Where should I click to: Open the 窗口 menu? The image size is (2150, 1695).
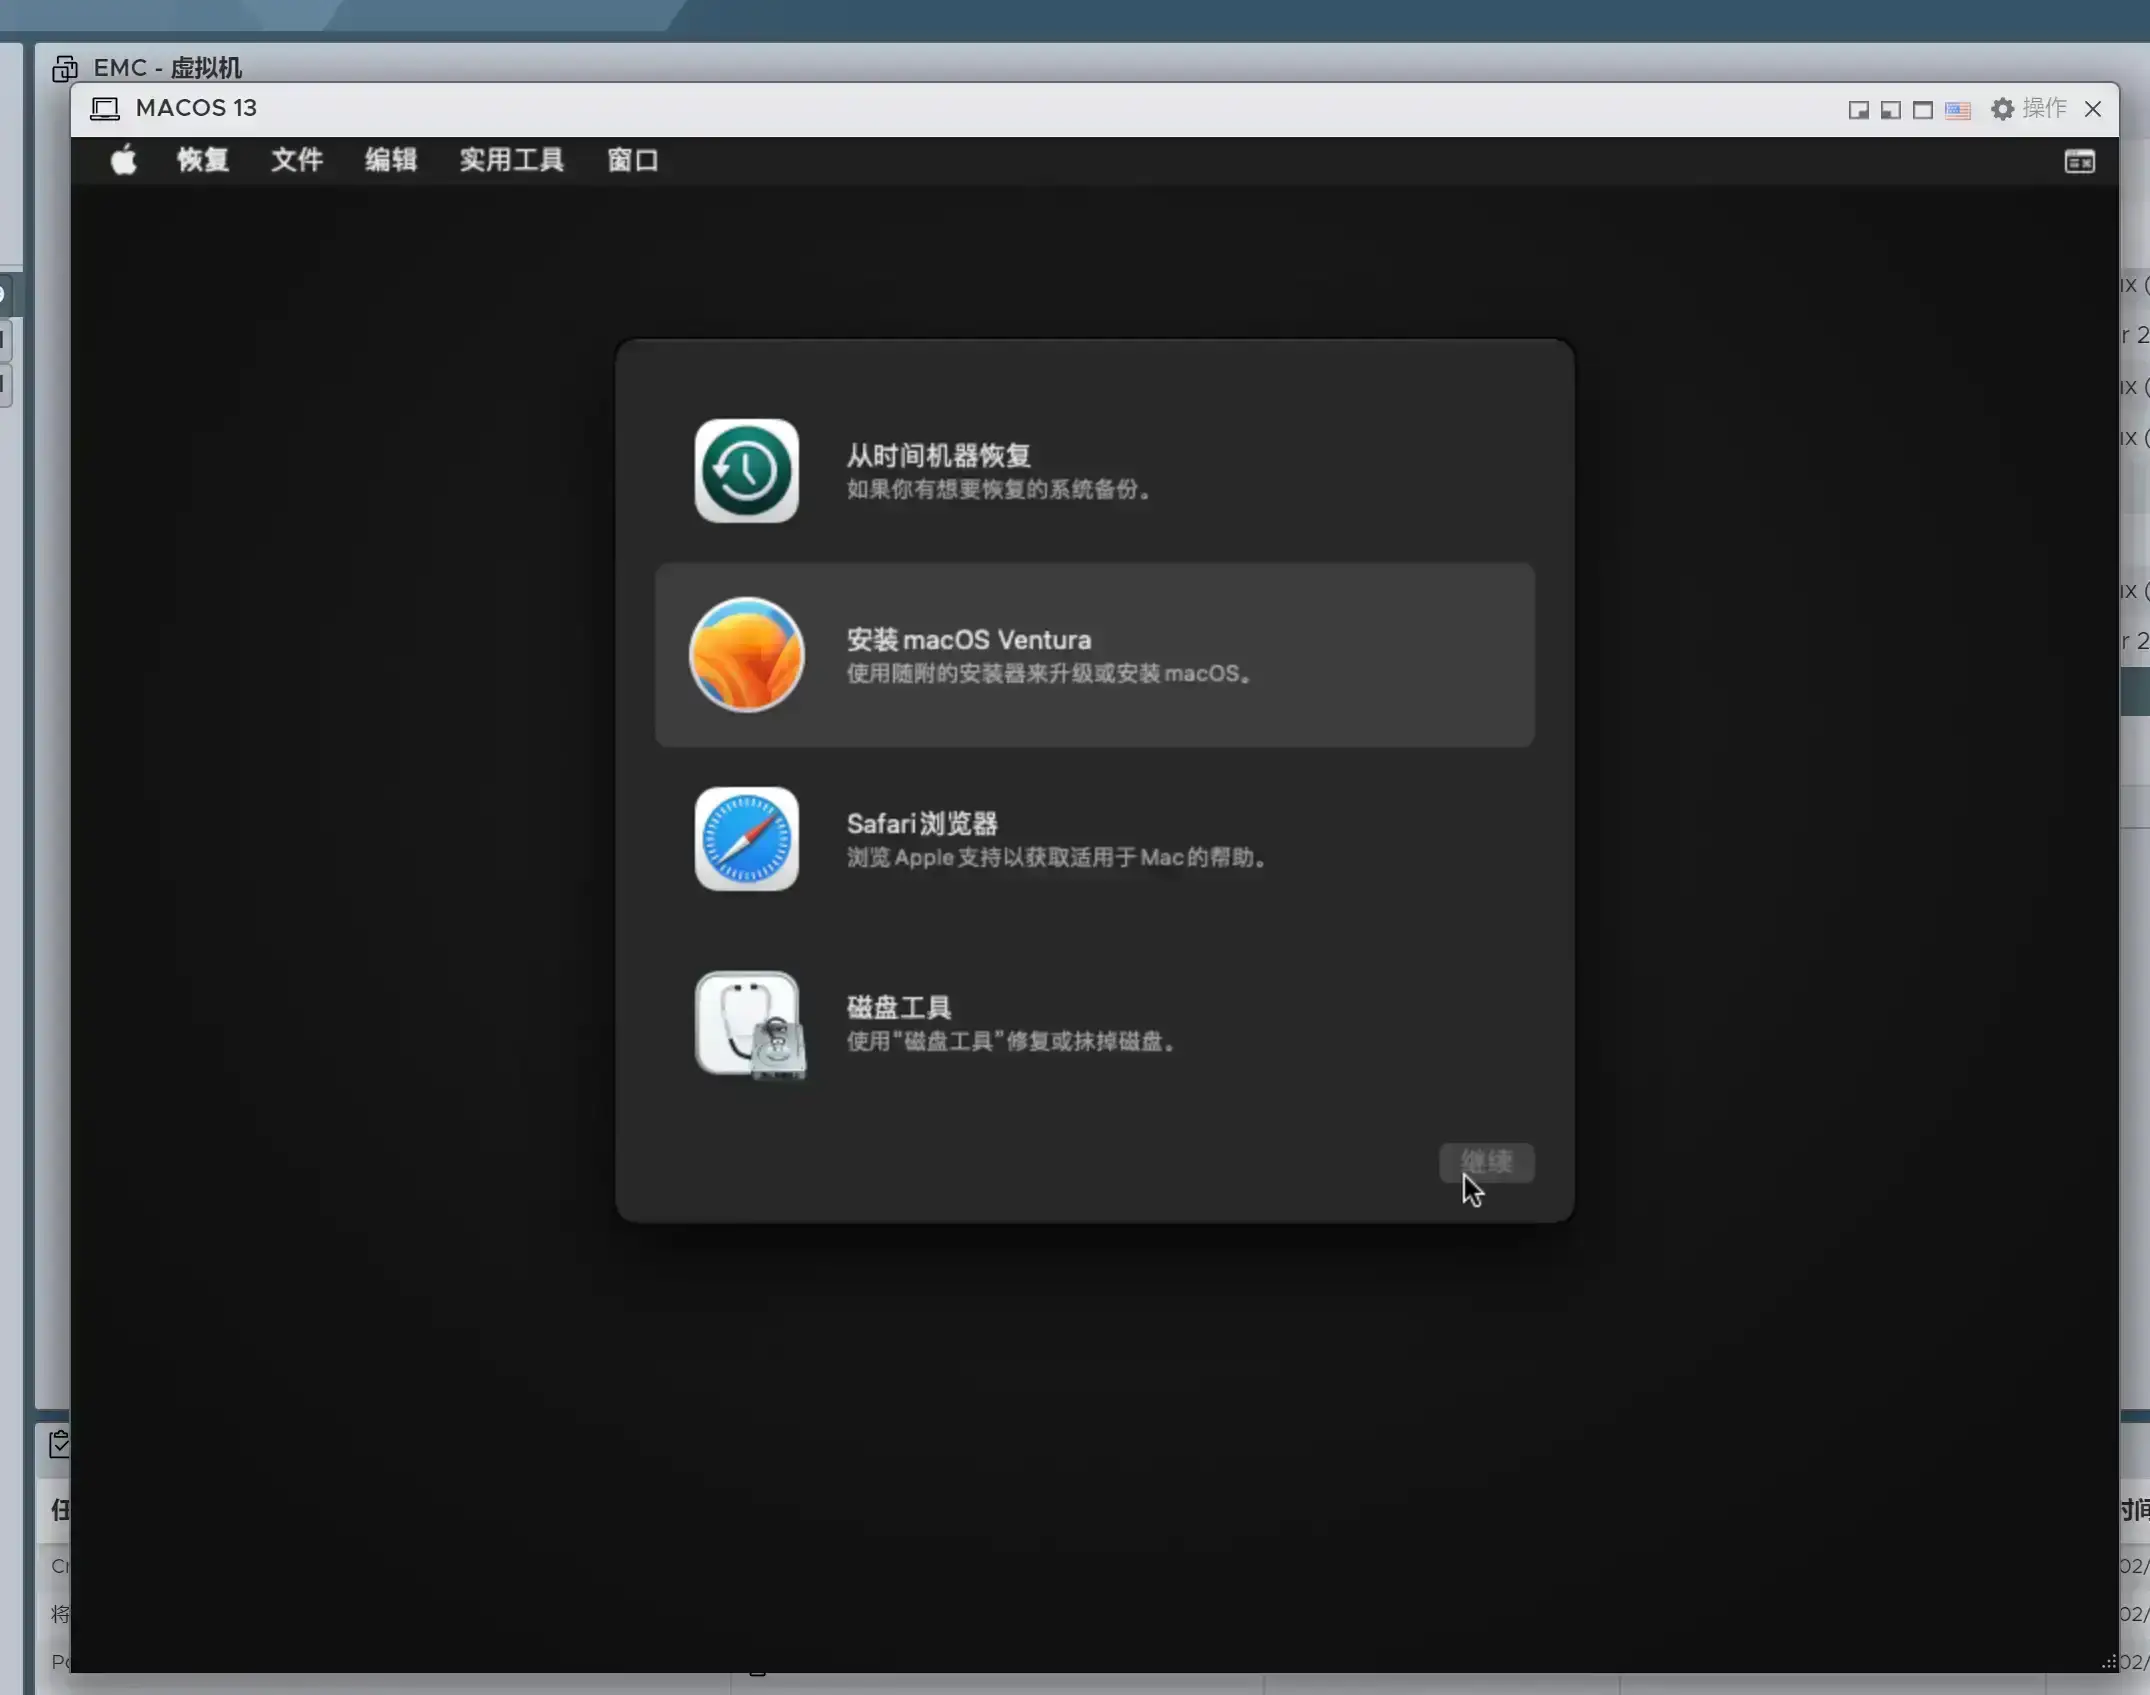633,160
